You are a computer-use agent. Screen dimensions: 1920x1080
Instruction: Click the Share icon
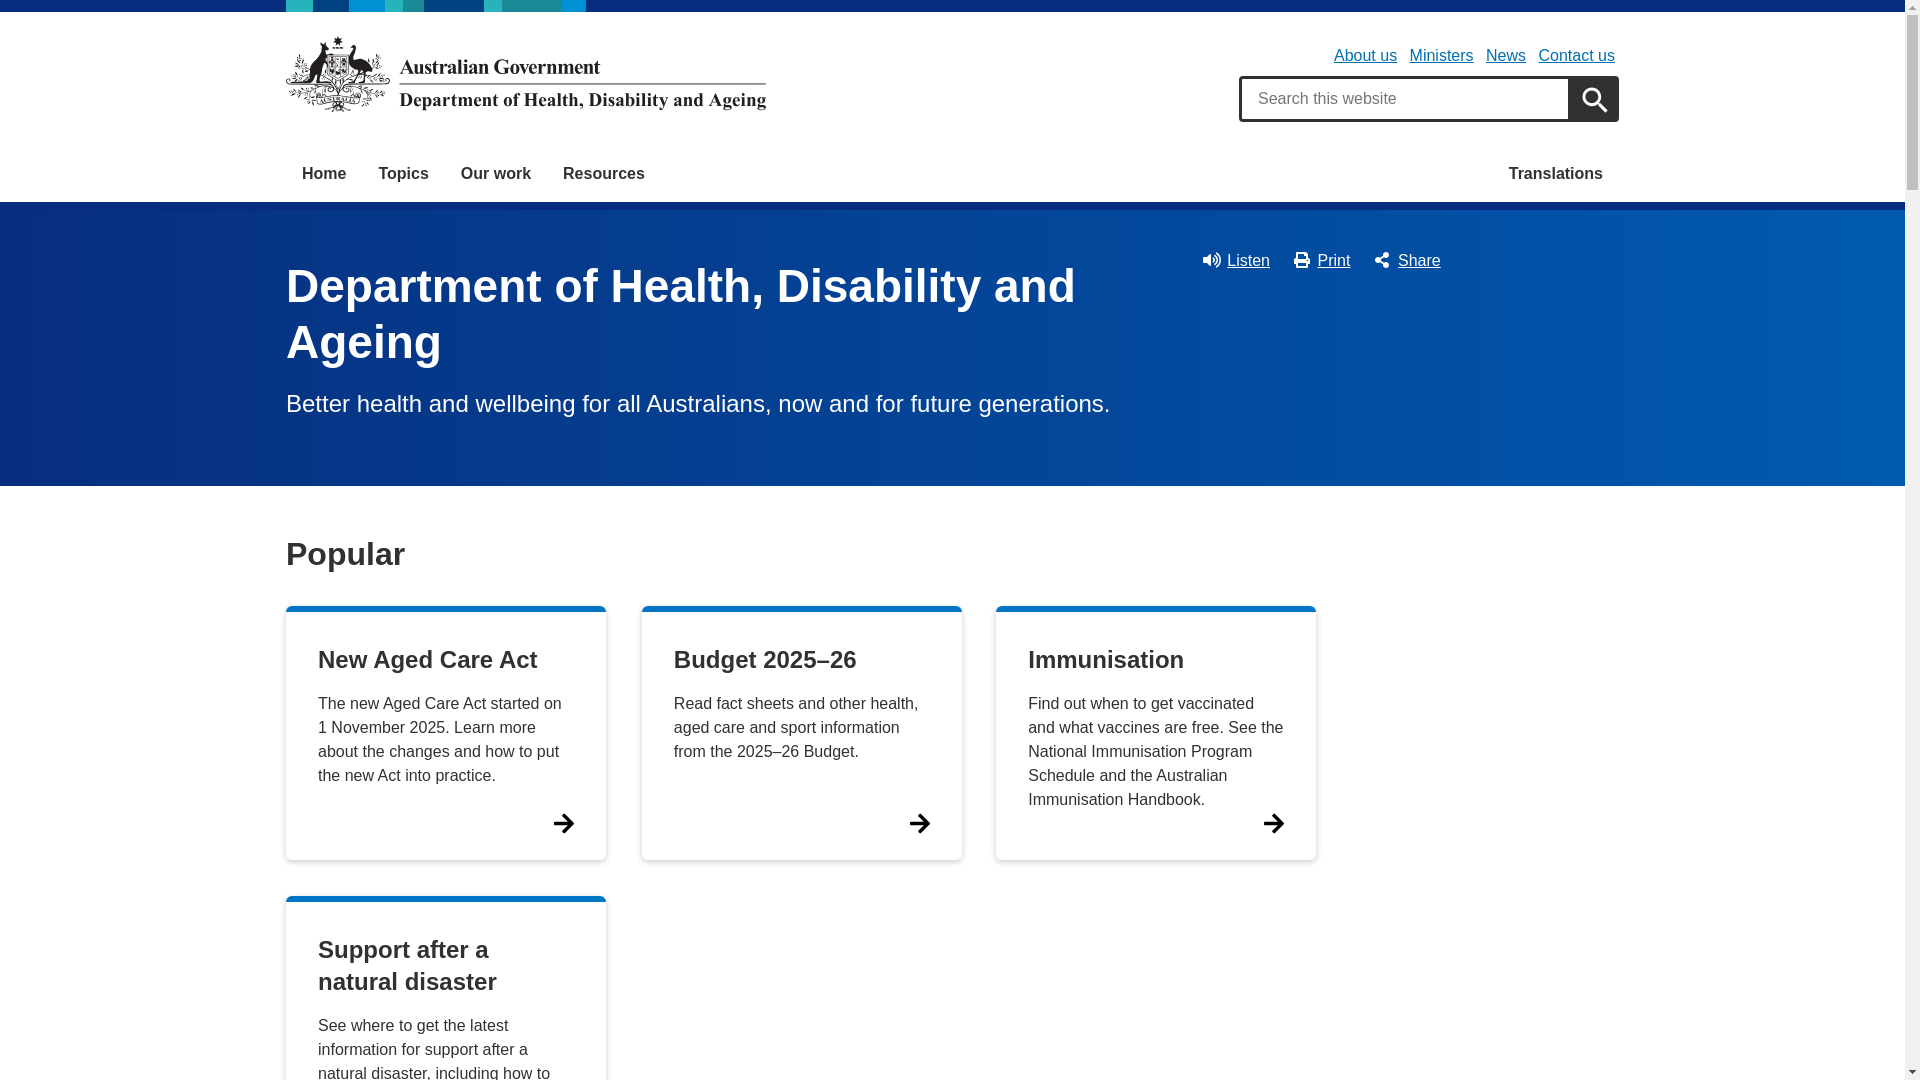[x=1382, y=260]
